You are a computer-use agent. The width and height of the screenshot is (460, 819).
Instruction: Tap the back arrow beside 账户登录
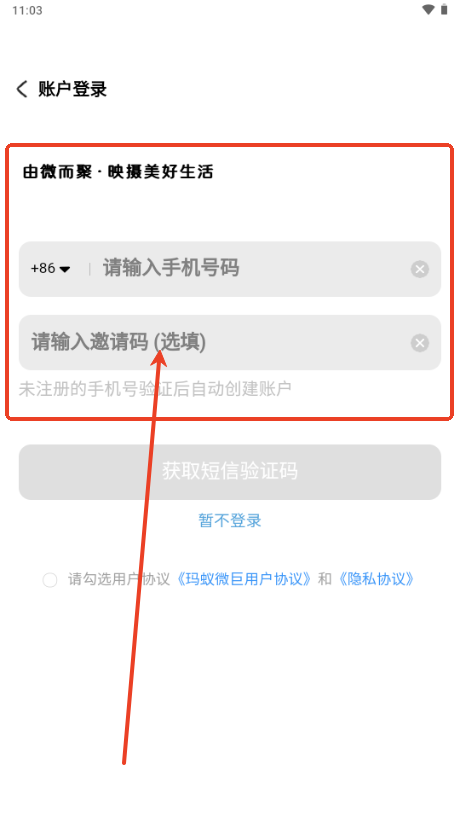pos(21,89)
